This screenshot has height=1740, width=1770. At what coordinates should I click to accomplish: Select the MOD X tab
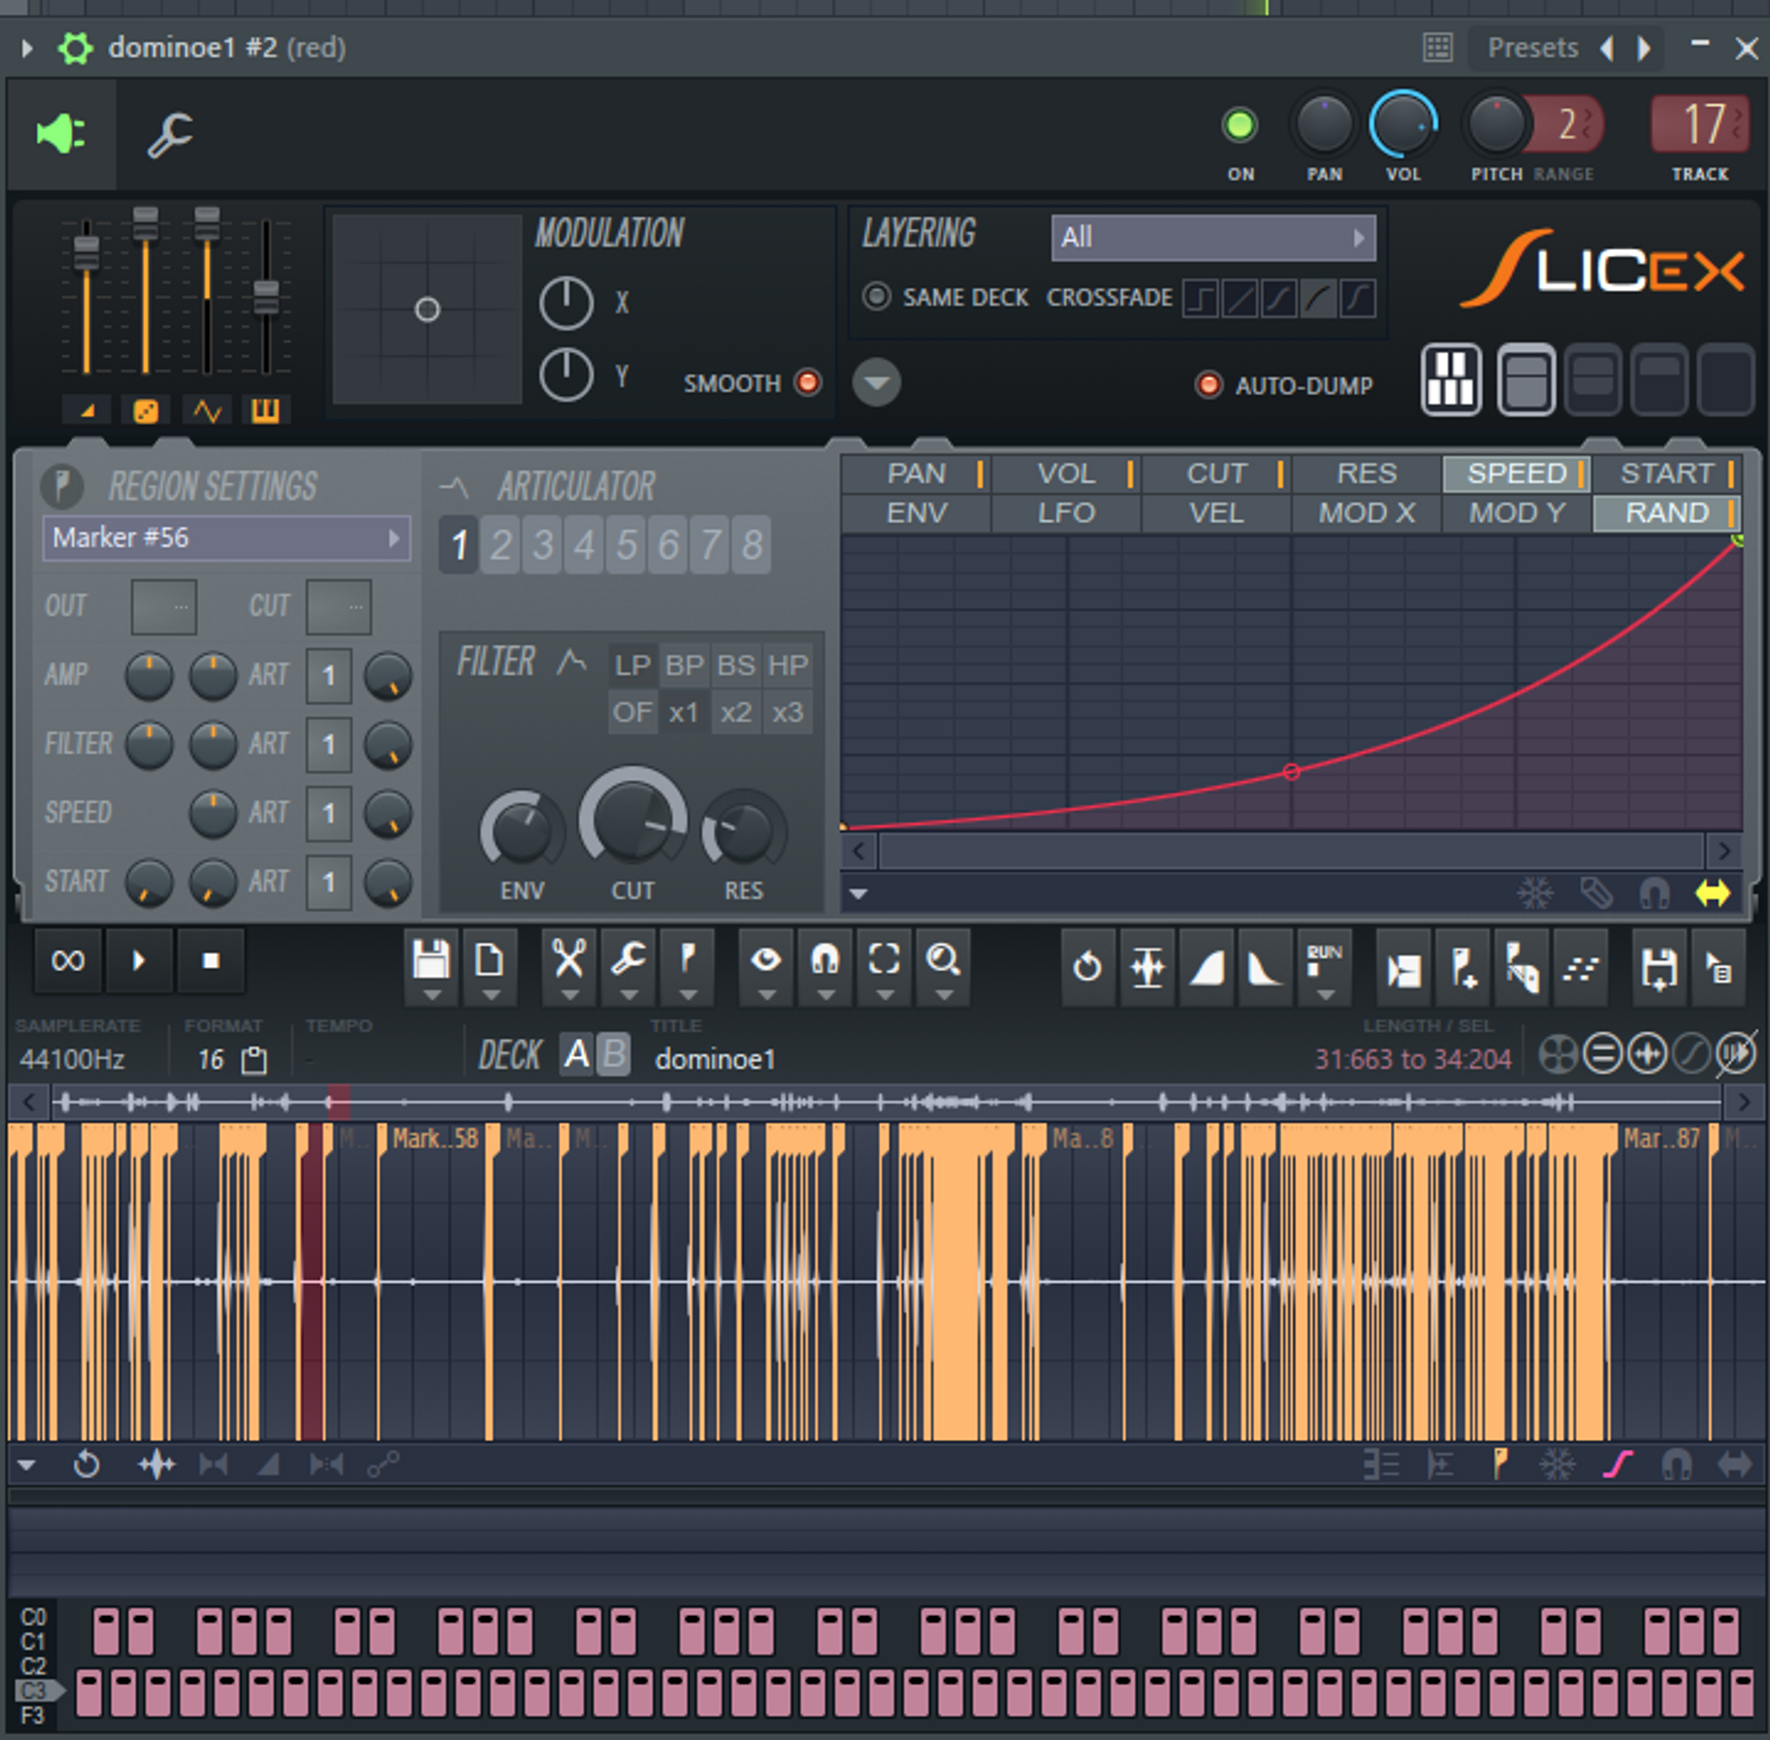coord(1366,513)
